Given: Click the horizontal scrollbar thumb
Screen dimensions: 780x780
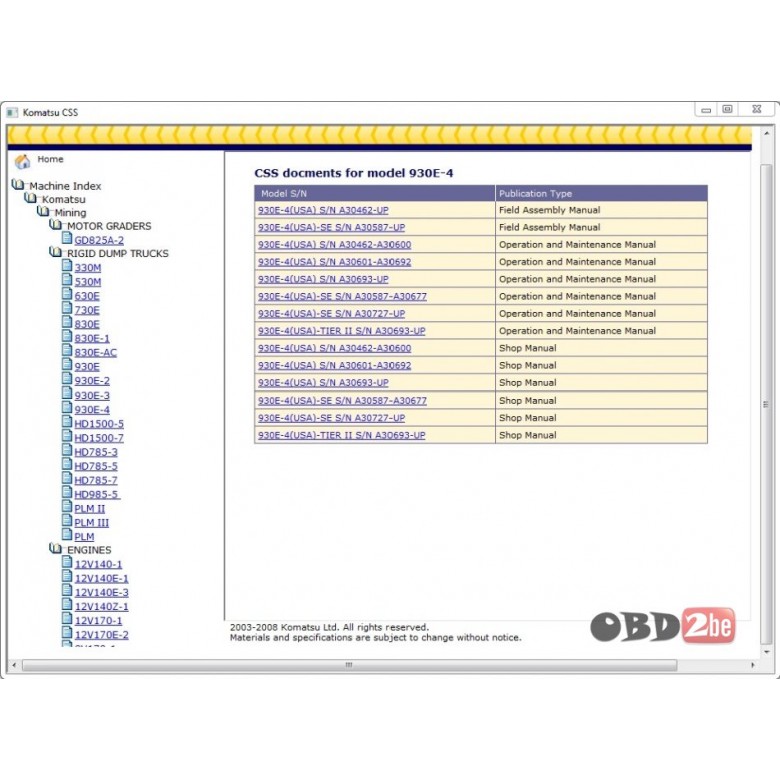Looking at the screenshot, I should pyautogui.click(x=349, y=665).
